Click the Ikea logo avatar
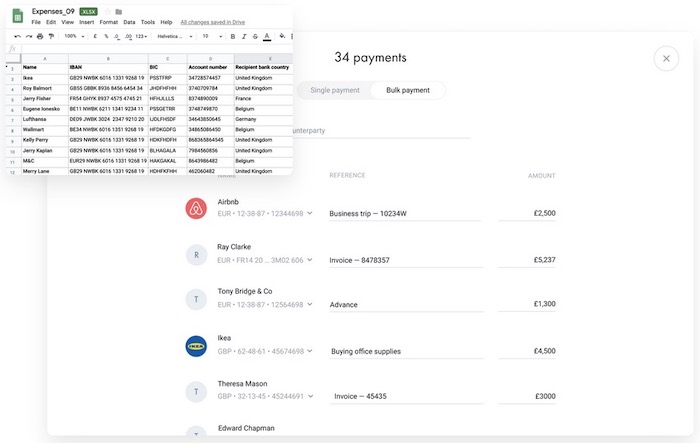The height and width of the screenshot is (443, 700). pos(196,346)
